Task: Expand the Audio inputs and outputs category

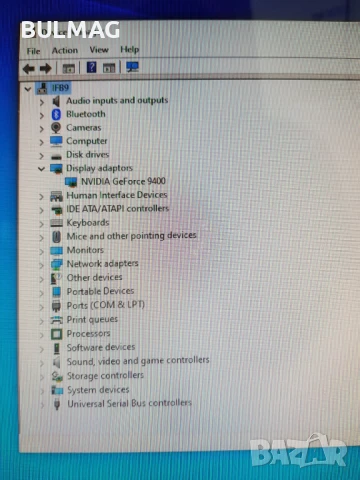Action: pyautogui.click(x=42, y=102)
